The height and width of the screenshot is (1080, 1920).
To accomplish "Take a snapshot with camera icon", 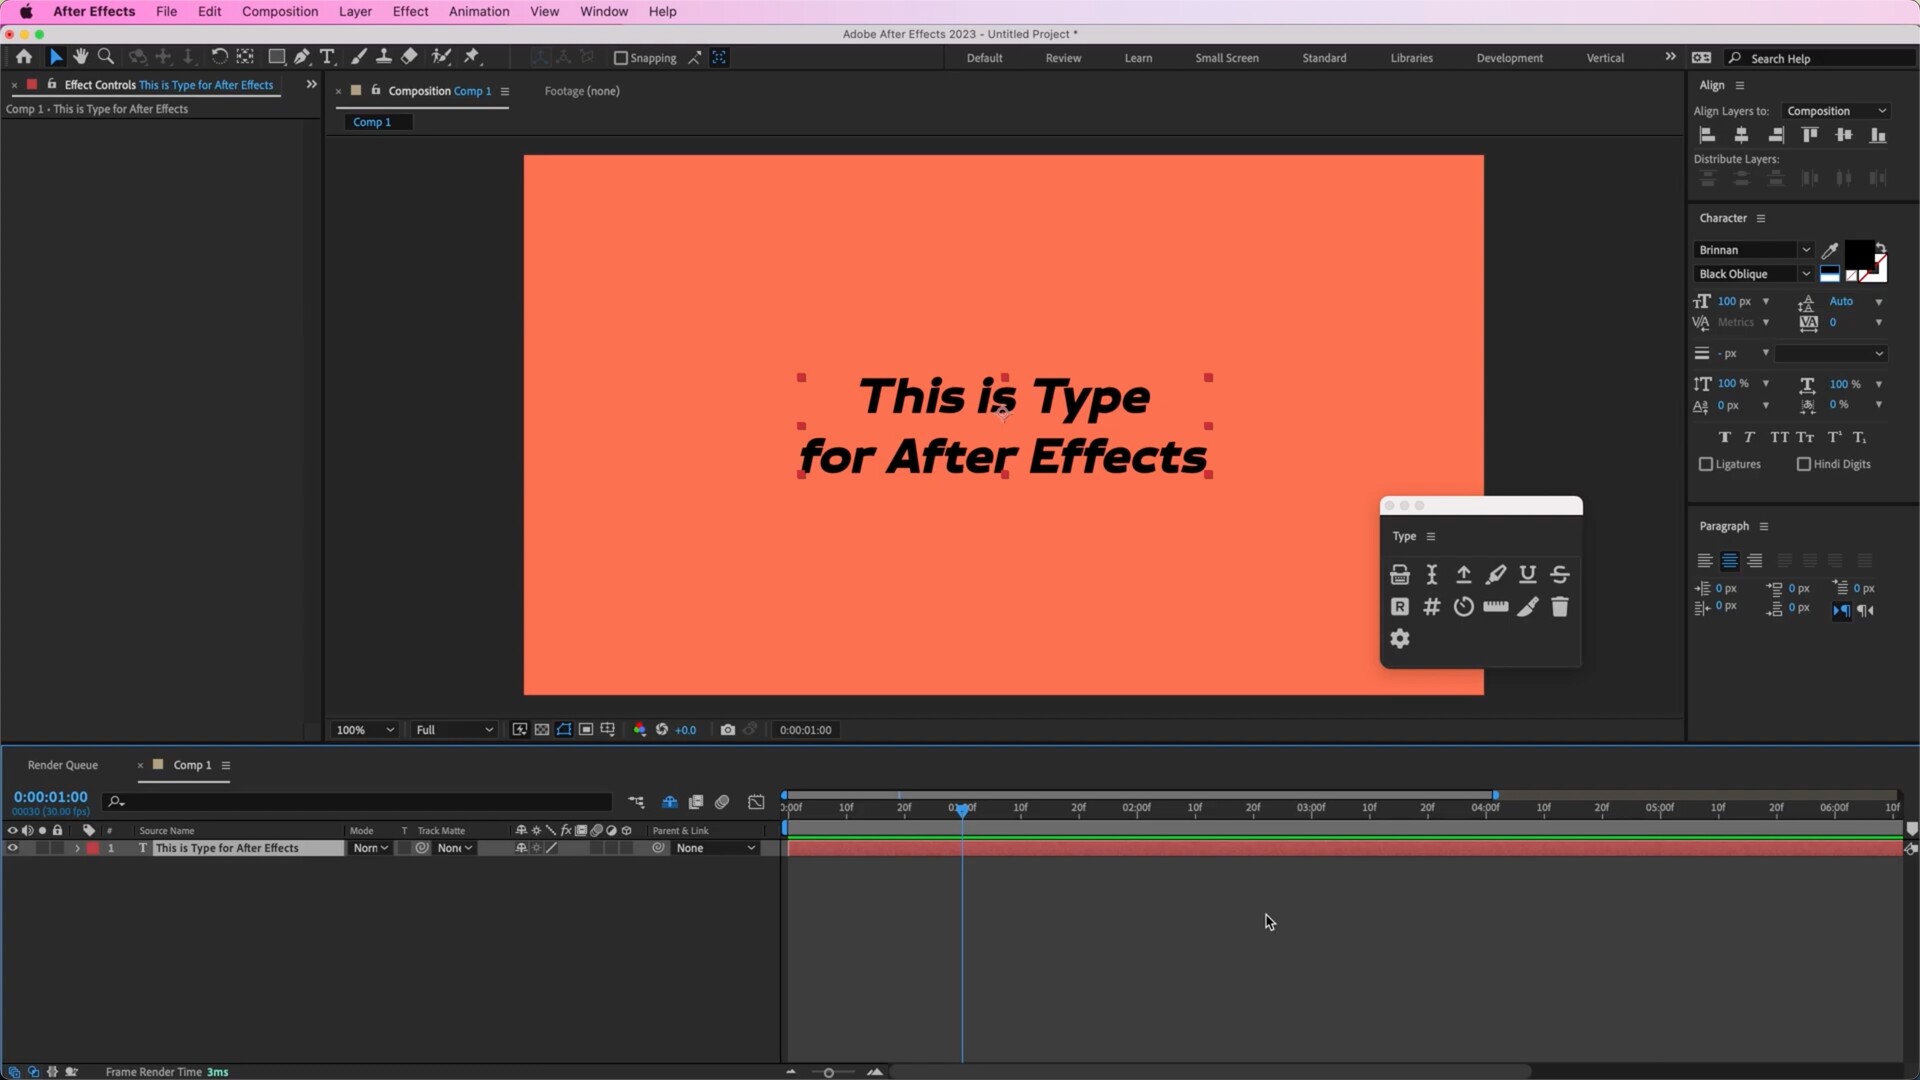I will pyautogui.click(x=728, y=730).
